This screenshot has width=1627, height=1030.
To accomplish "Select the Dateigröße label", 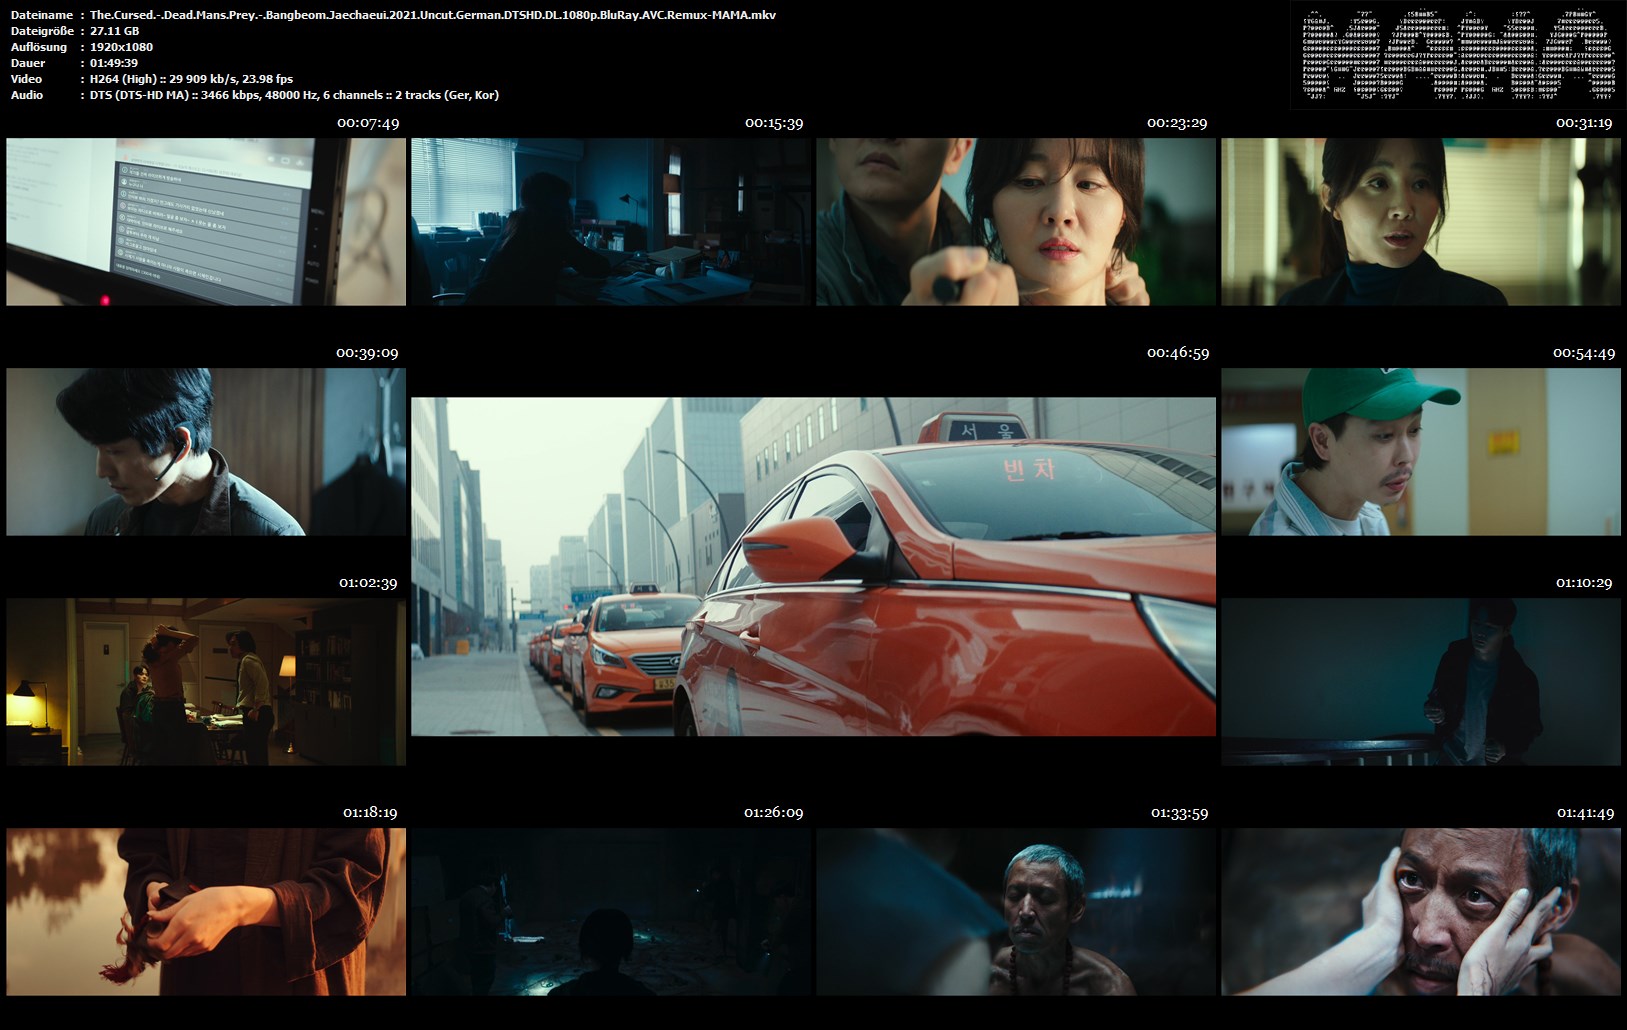I will (x=42, y=31).
